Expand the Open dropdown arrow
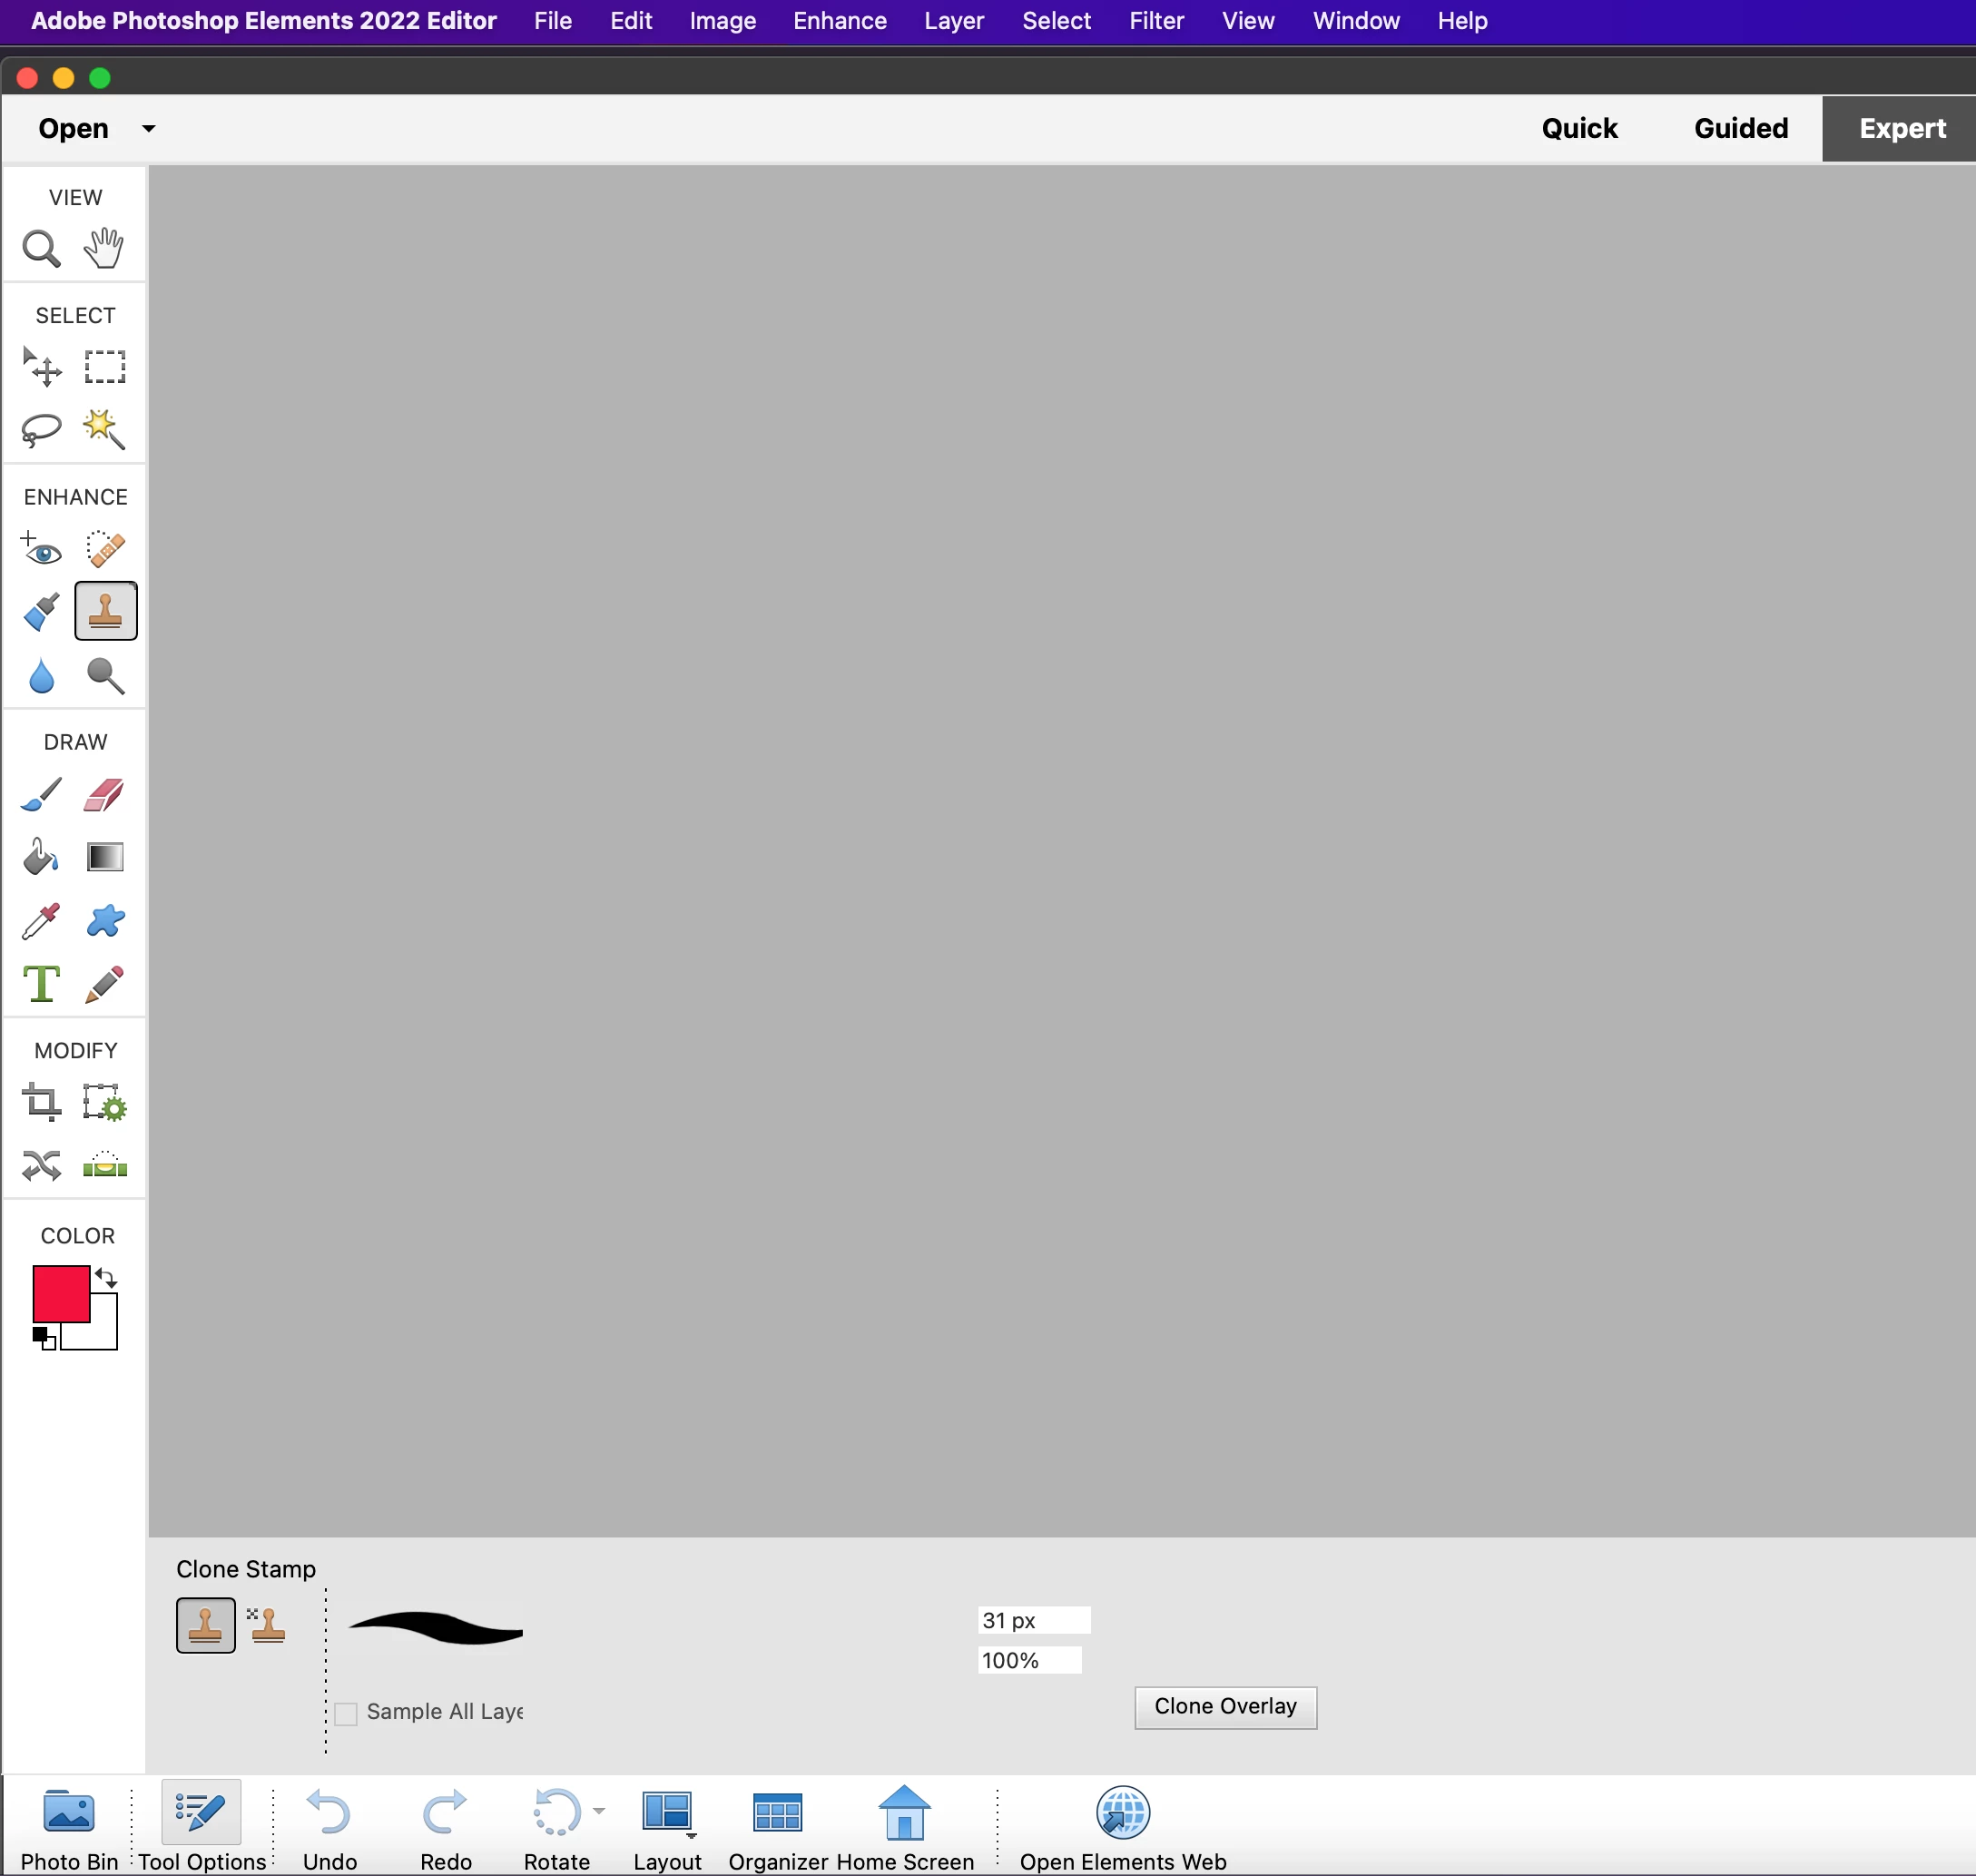This screenshot has height=1876, width=1976. [x=149, y=128]
